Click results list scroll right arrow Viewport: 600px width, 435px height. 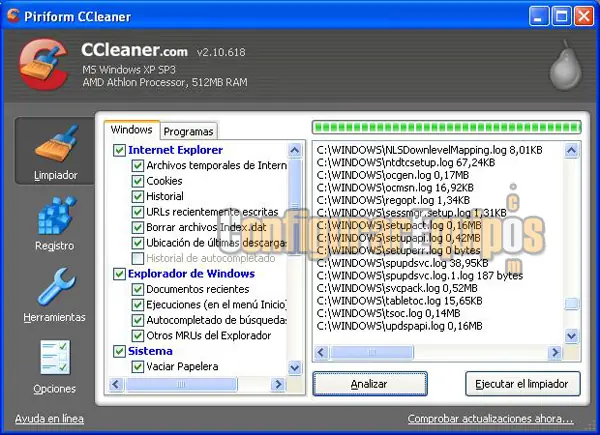[x=554, y=352]
